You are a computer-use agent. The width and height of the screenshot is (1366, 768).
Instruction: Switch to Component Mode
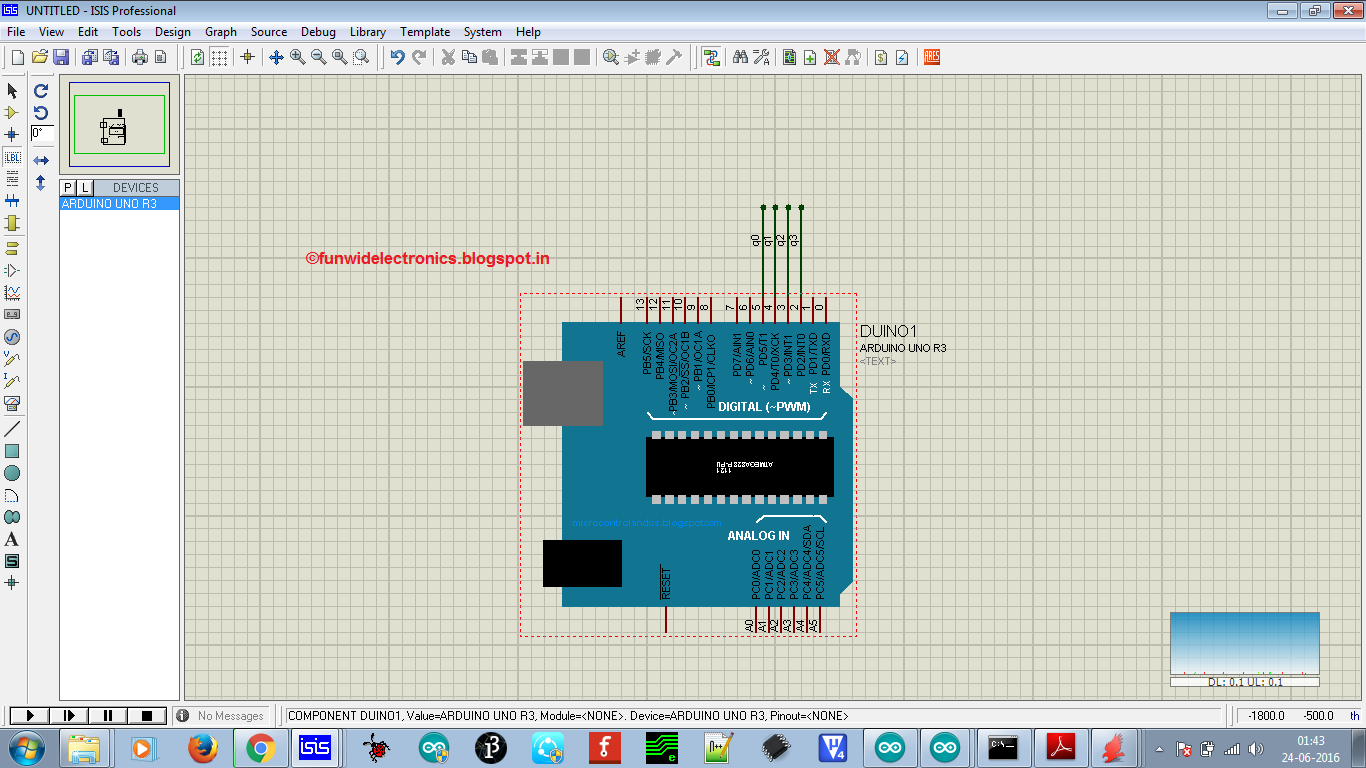pos(13,113)
